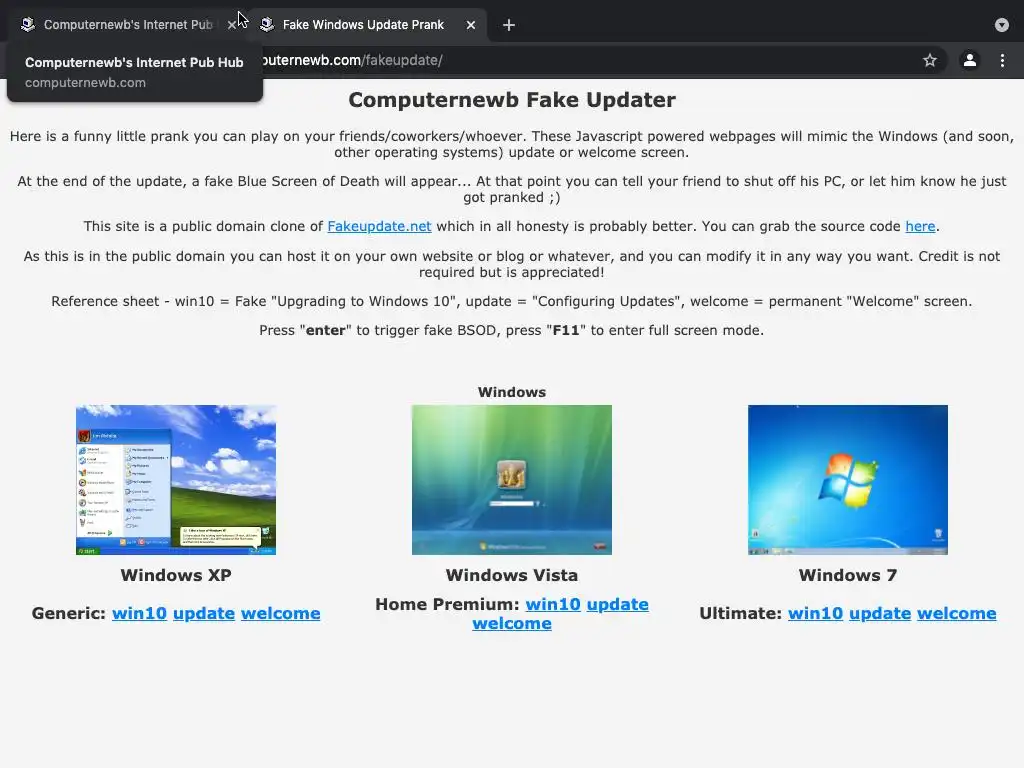Screen dimensions: 1024x768
Task: Click the 'Home Premium:' label
Action: tap(447, 604)
